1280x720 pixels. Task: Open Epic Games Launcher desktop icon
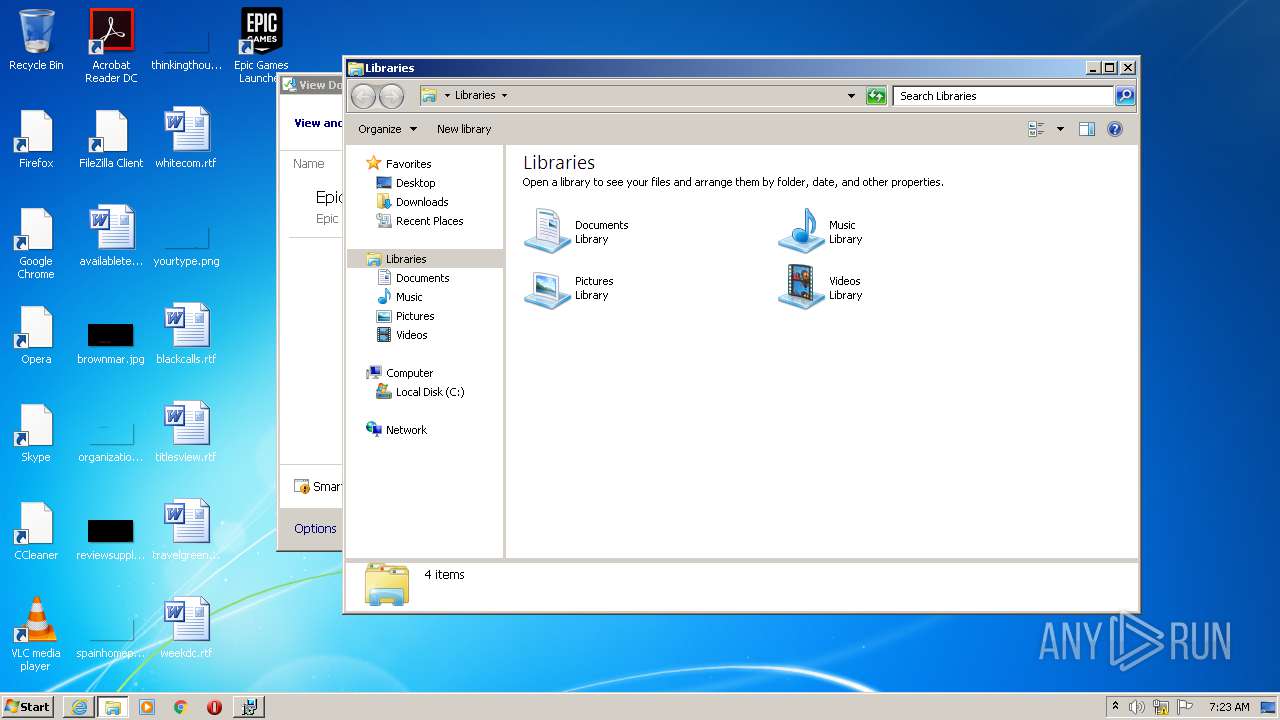point(261,46)
